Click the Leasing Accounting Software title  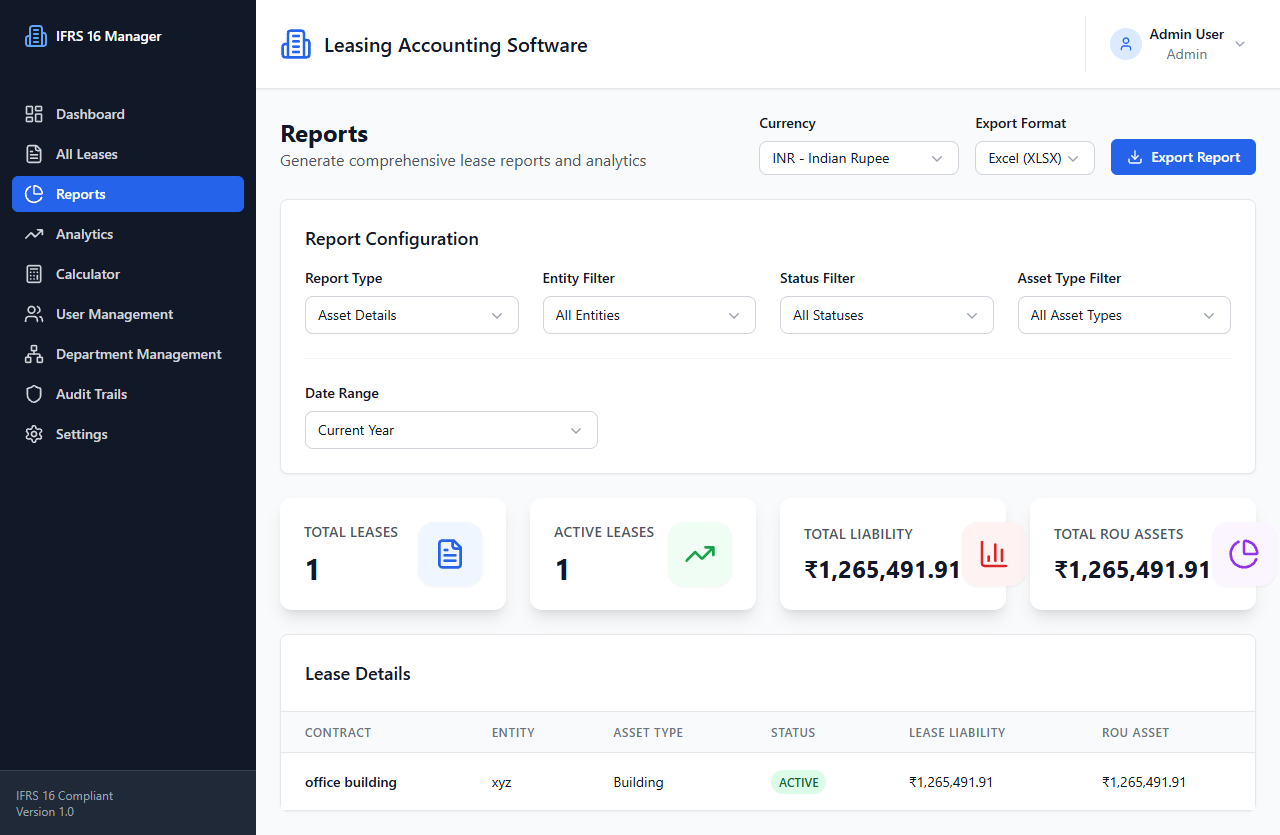coord(456,45)
